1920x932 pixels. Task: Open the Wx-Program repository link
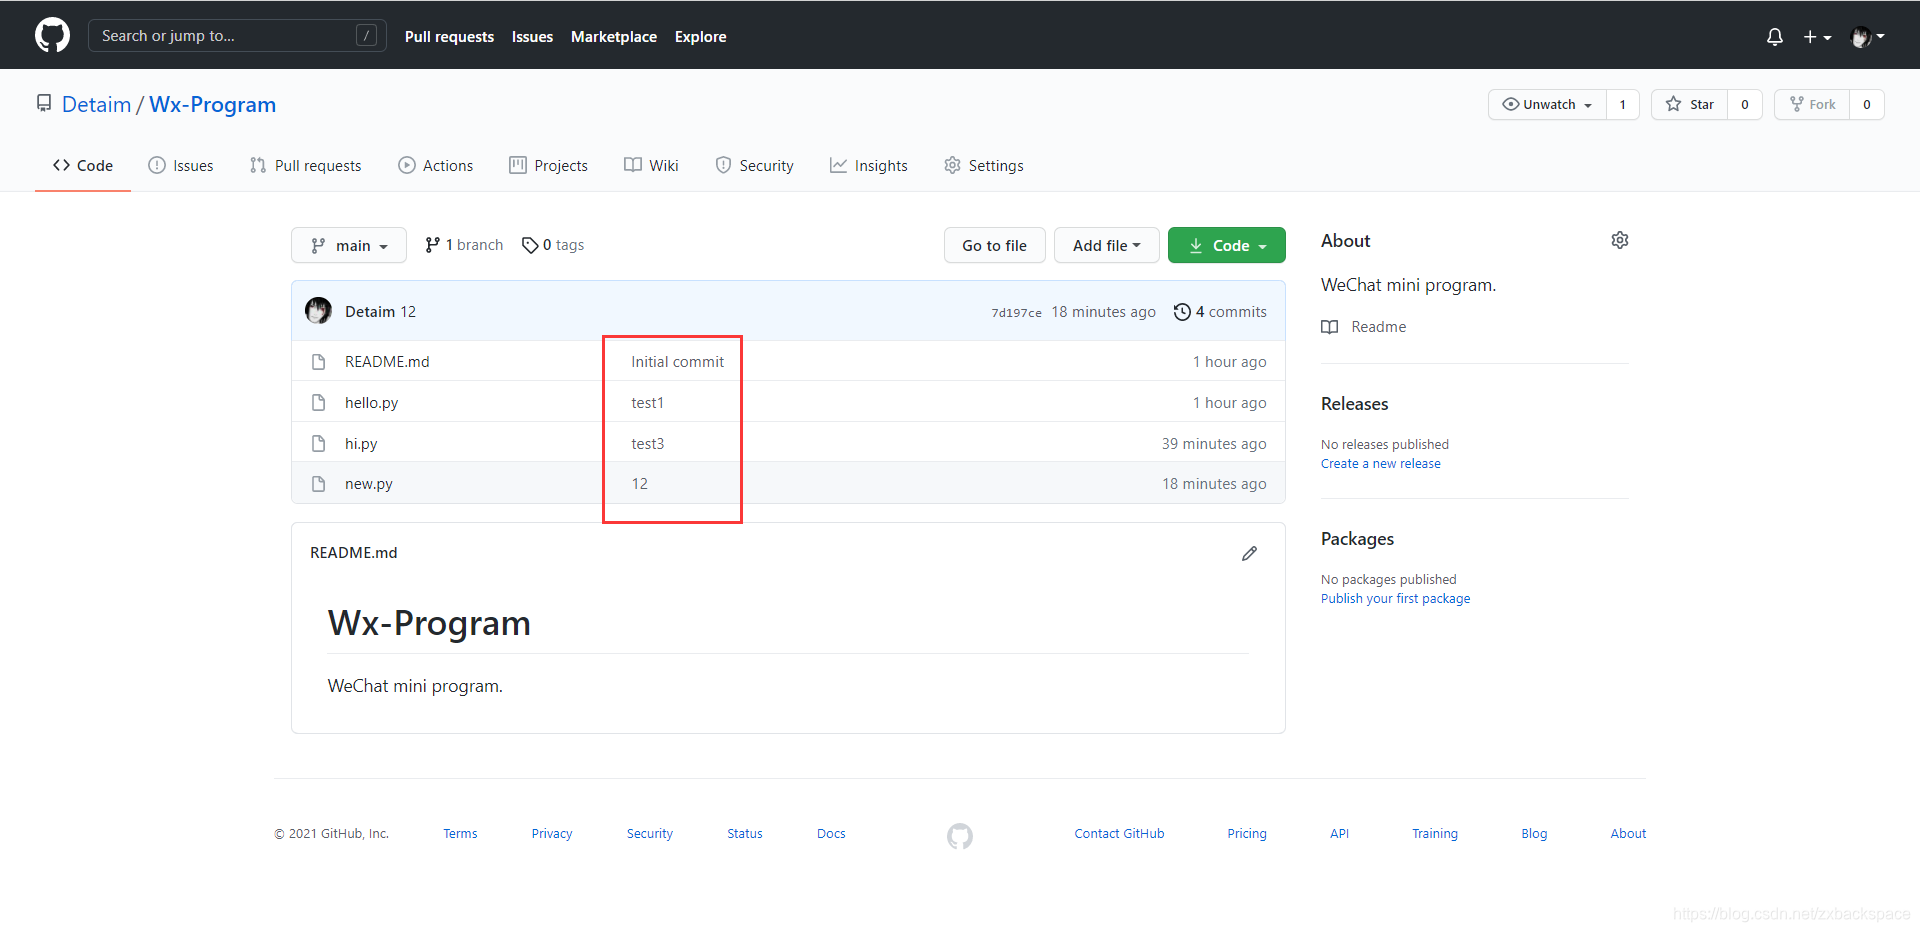(x=212, y=105)
